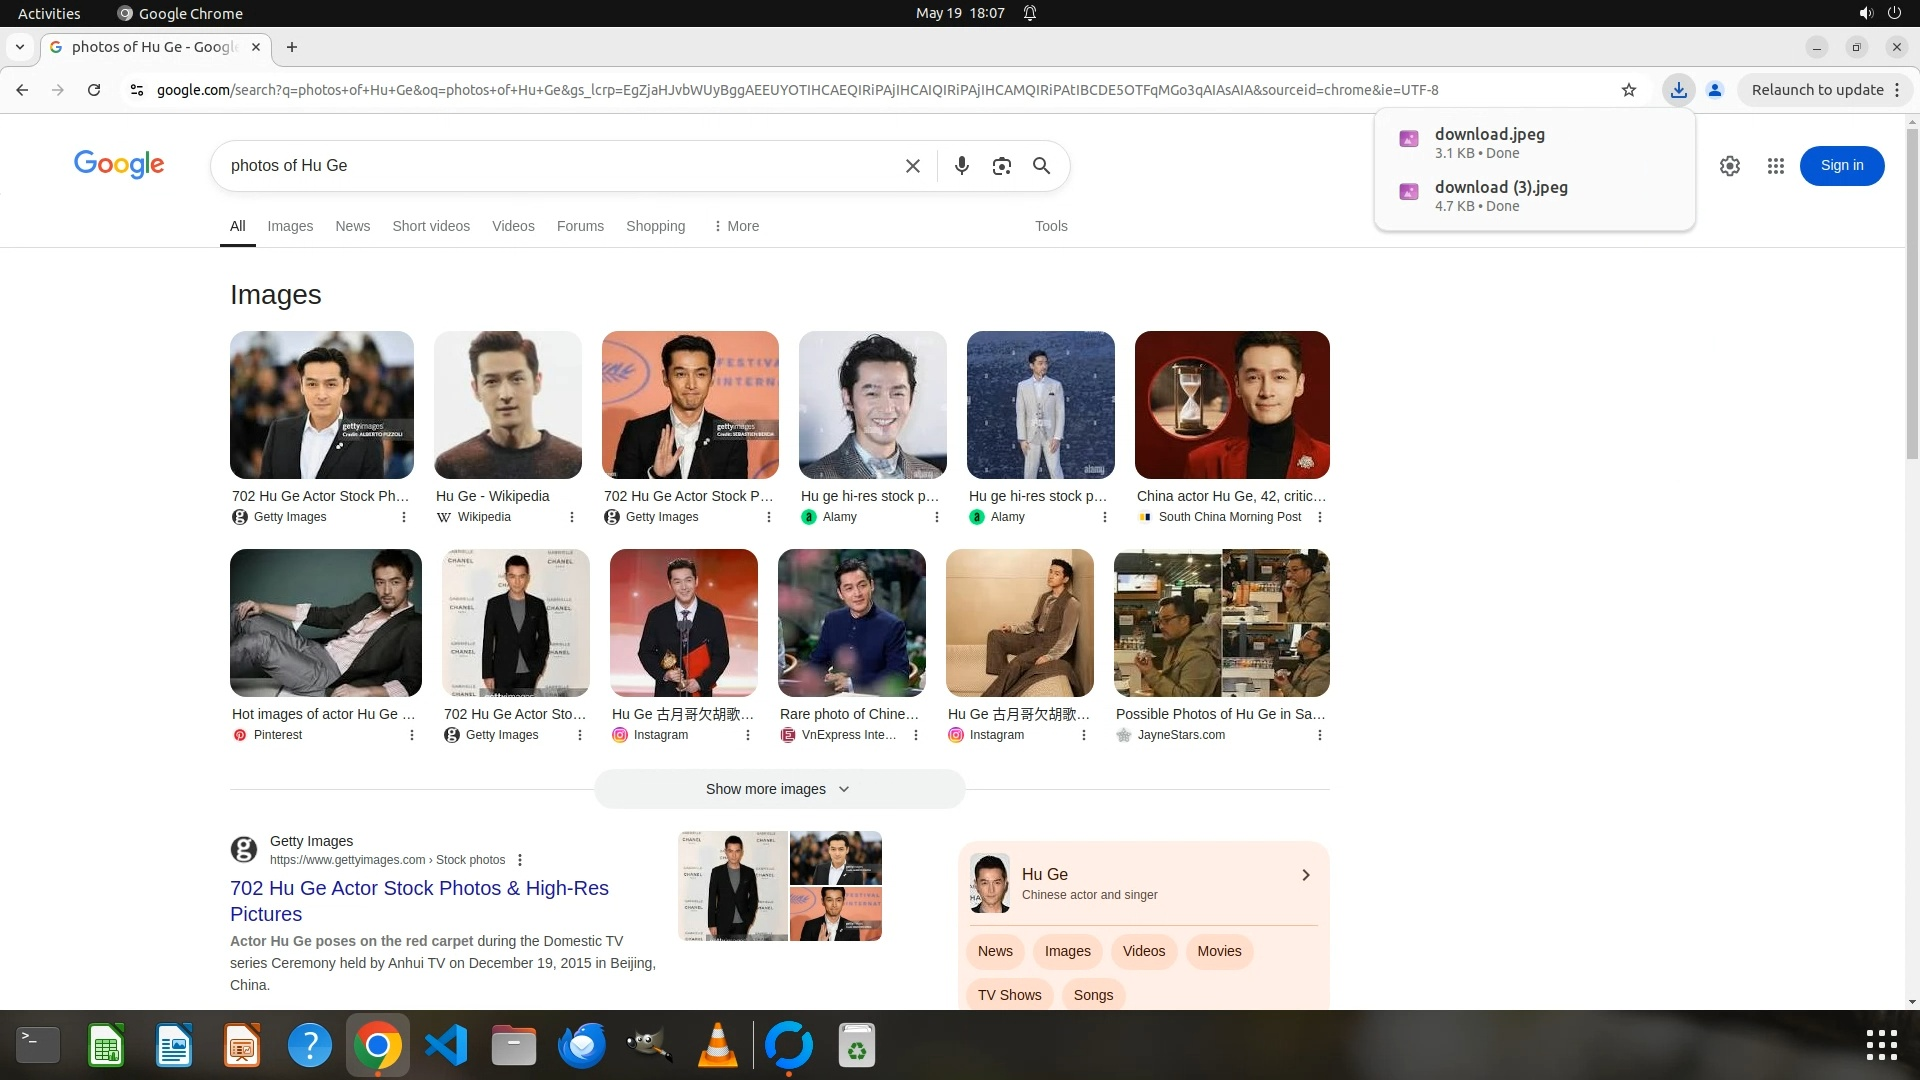This screenshot has height=1080, width=1920.
Task: Open the tab search dropdown arrow
Action: point(19,47)
